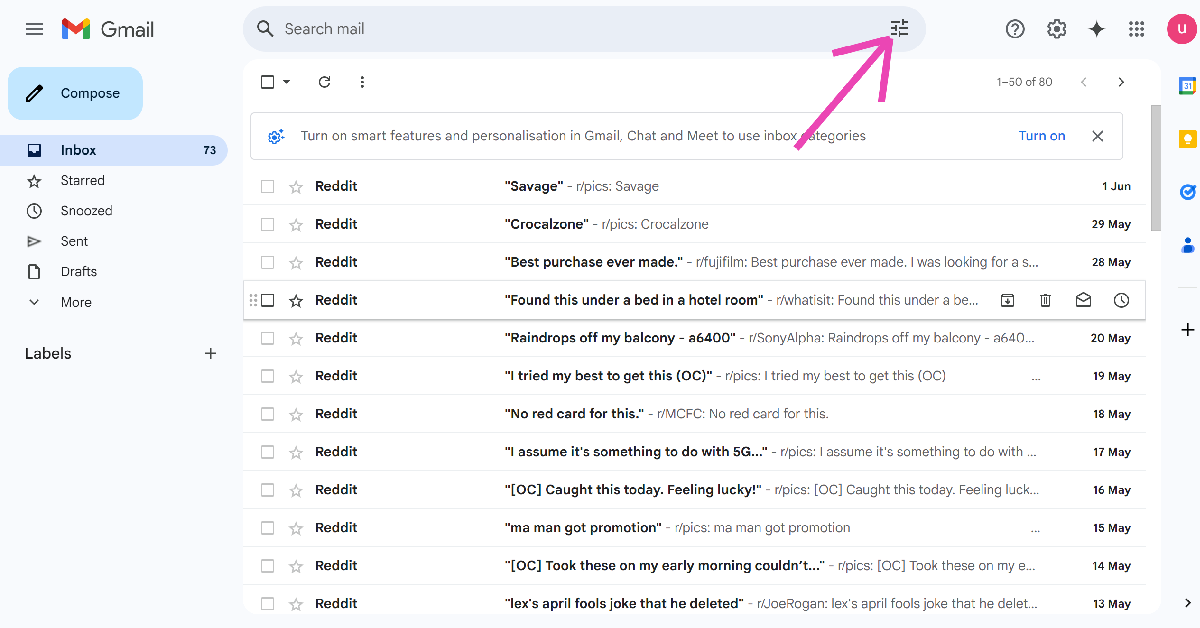1200x628 pixels.
Task: Open the search options filter icon
Action: point(899,29)
